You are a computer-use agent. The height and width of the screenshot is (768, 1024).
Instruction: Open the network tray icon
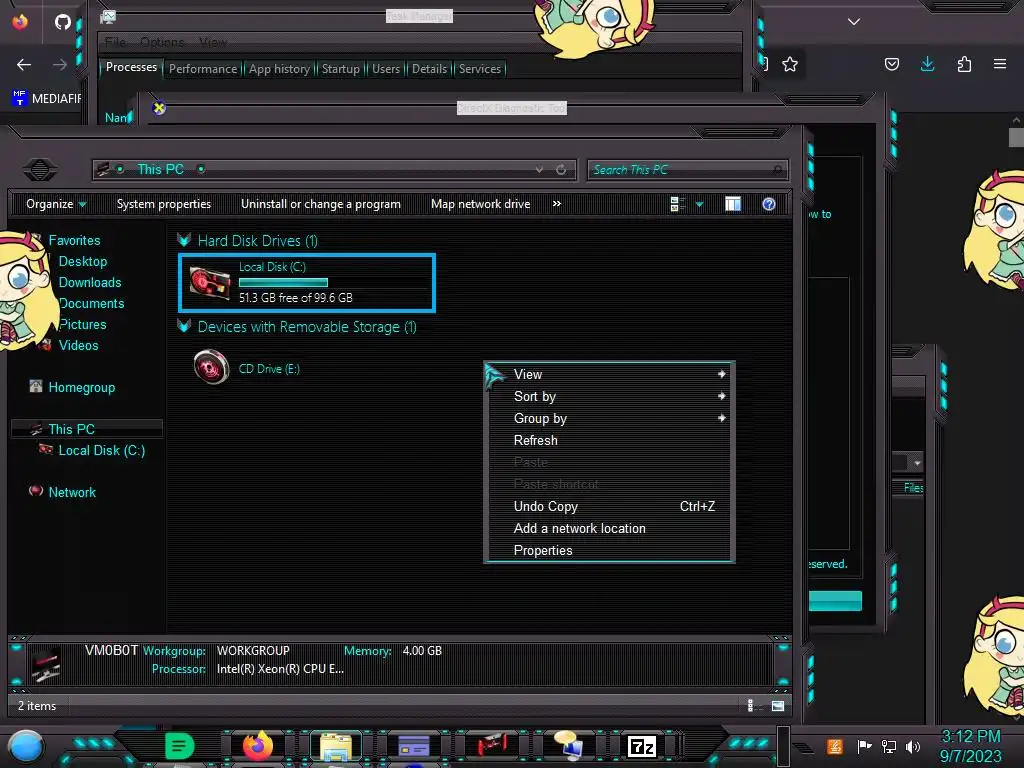tap(889, 746)
